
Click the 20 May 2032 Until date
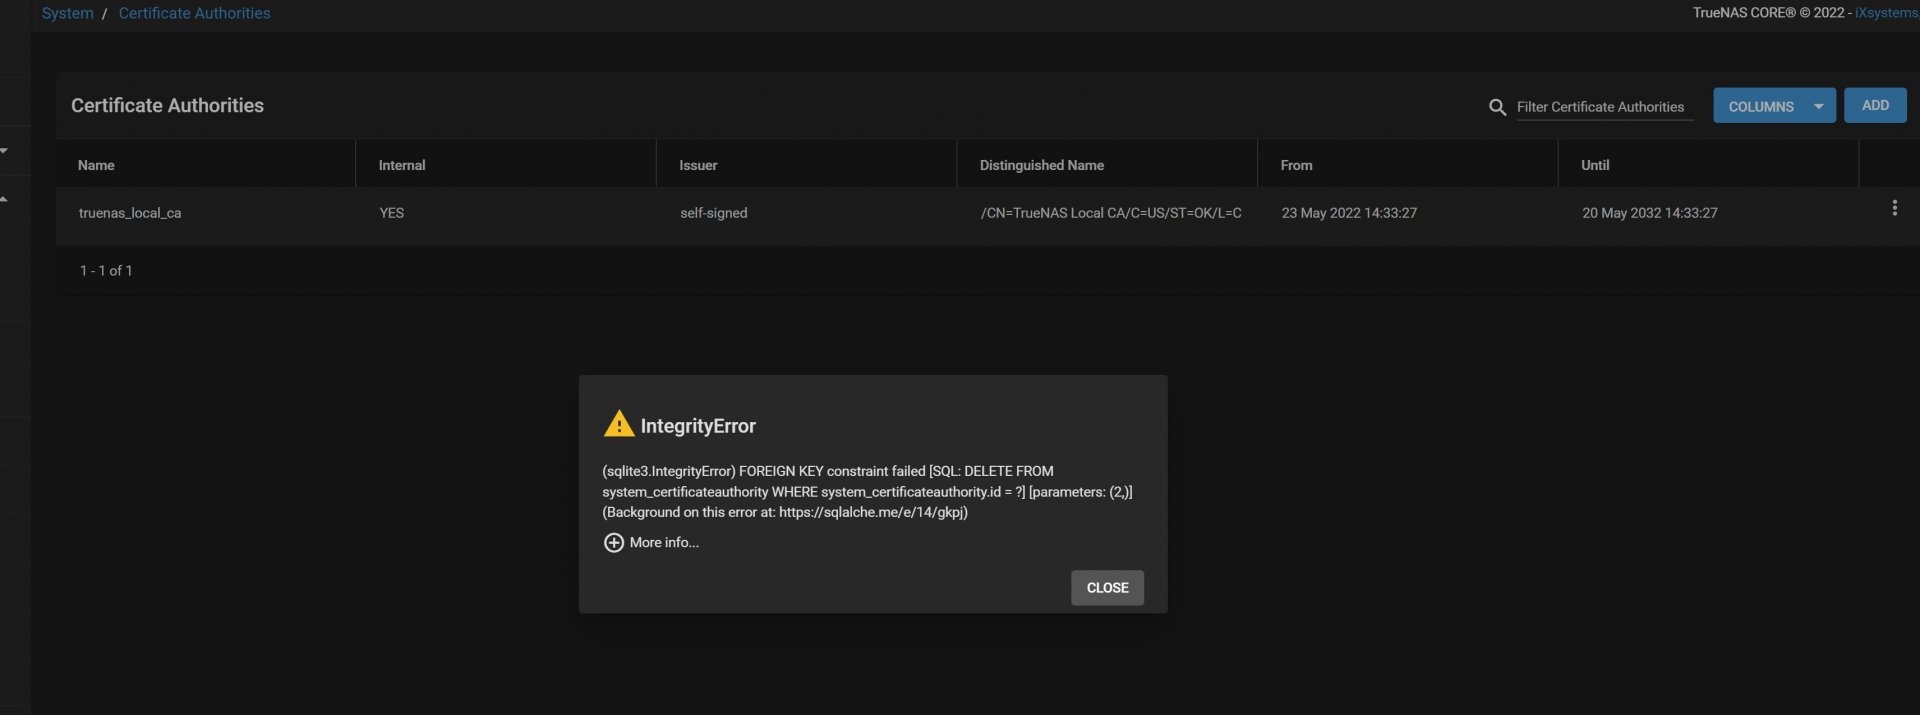[1649, 213]
